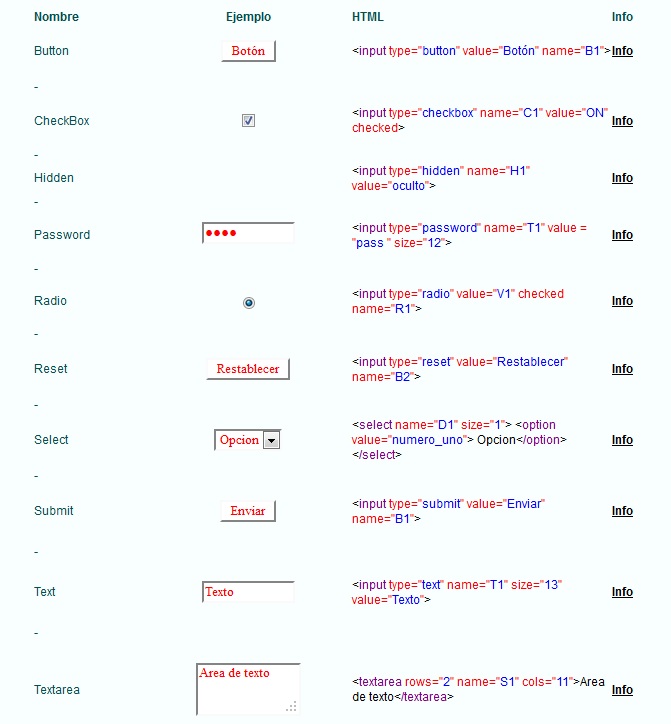
Task: Open Info link for CheckBox row
Action: pyautogui.click(x=622, y=121)
